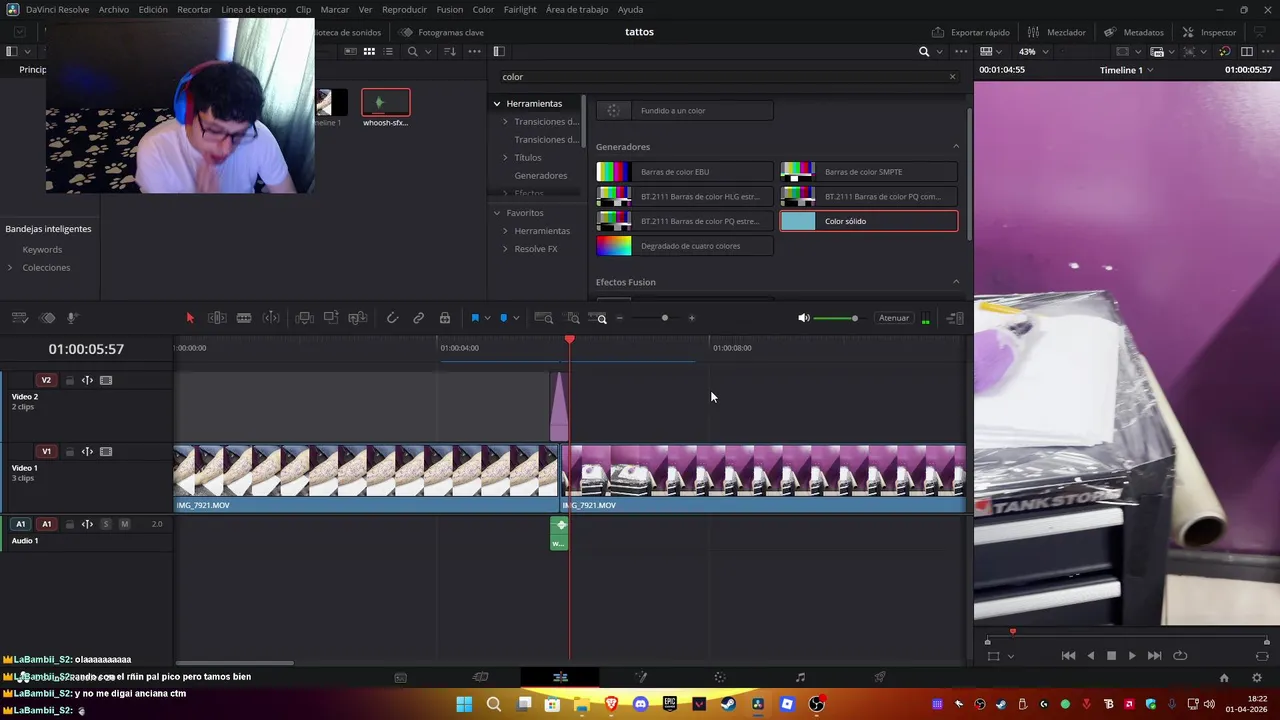Image resolution: width=1280 pixels, height=720 pixels.
Task: Open the Marcar menu
Action: click(335, 9)
